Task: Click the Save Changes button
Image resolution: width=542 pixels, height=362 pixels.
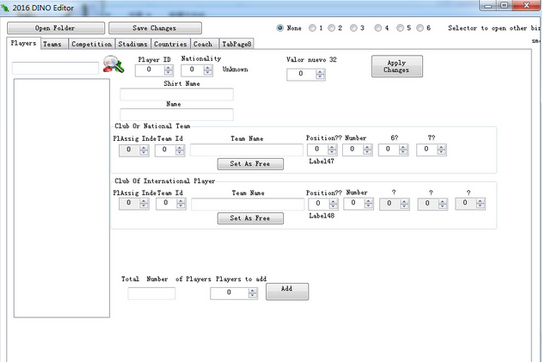Action: (x=155, y=28)
